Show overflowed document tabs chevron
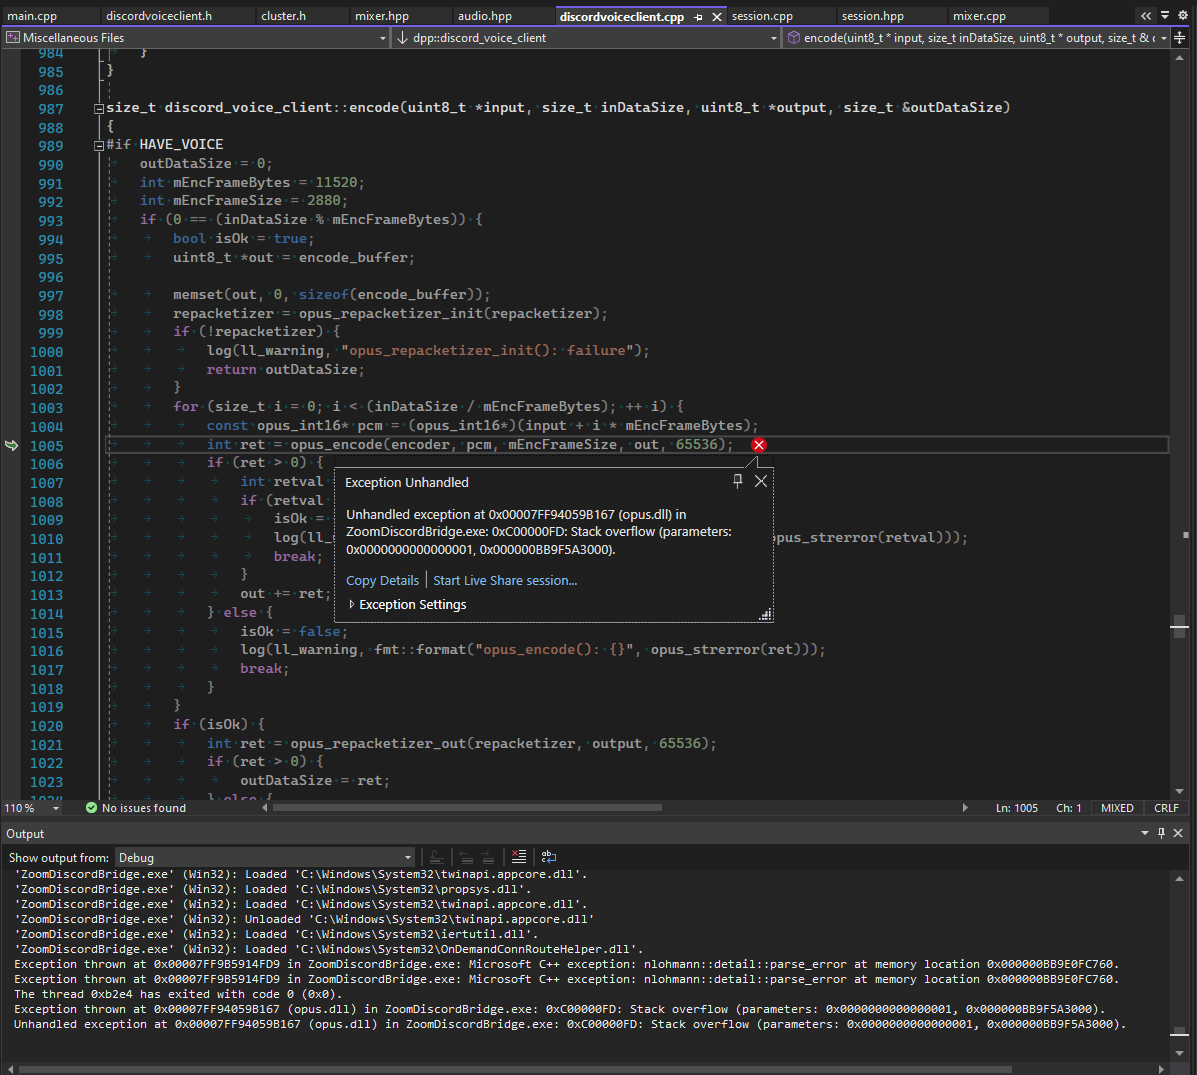 1146,15
